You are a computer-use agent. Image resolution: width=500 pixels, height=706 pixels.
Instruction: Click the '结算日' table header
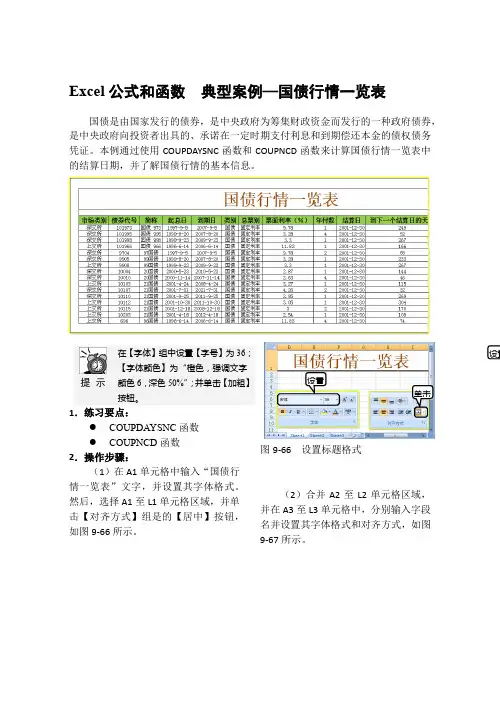click(351, 220)
